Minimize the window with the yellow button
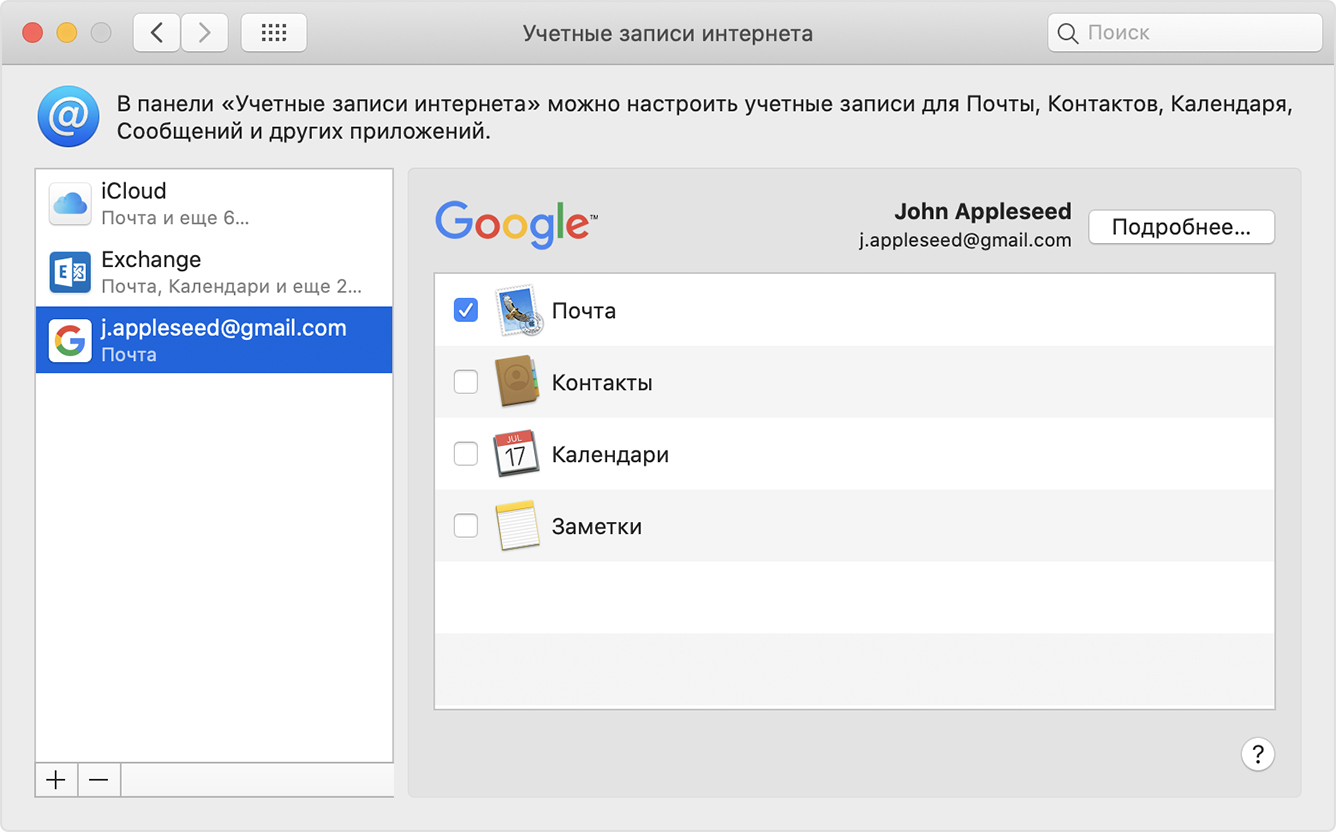This screenshot has height=832, width=1336. (x=66, y=33)
